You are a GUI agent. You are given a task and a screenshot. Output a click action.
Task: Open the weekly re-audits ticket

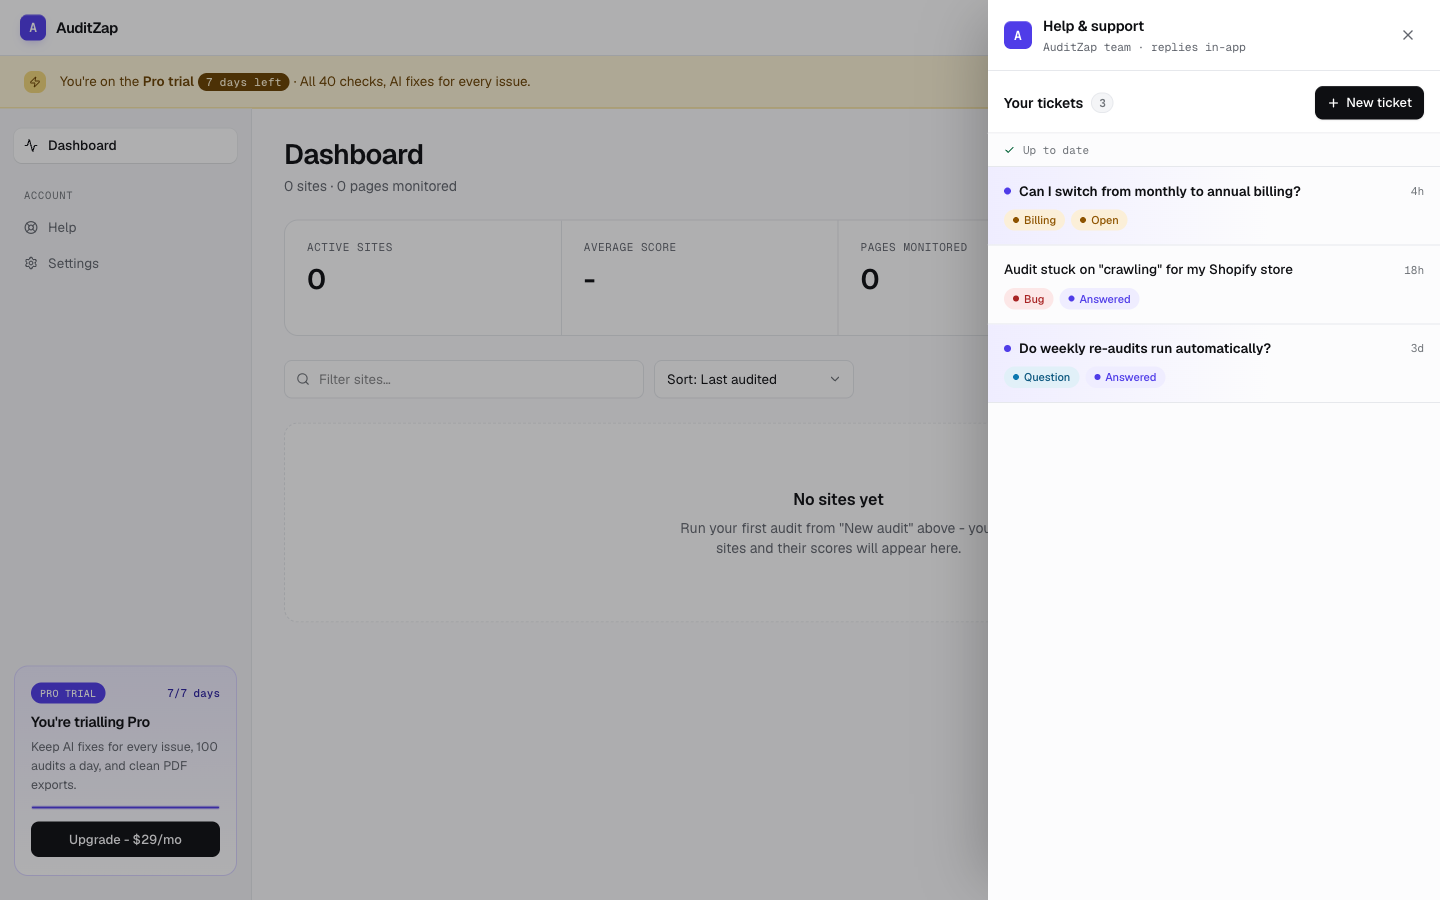[1214, 363]
